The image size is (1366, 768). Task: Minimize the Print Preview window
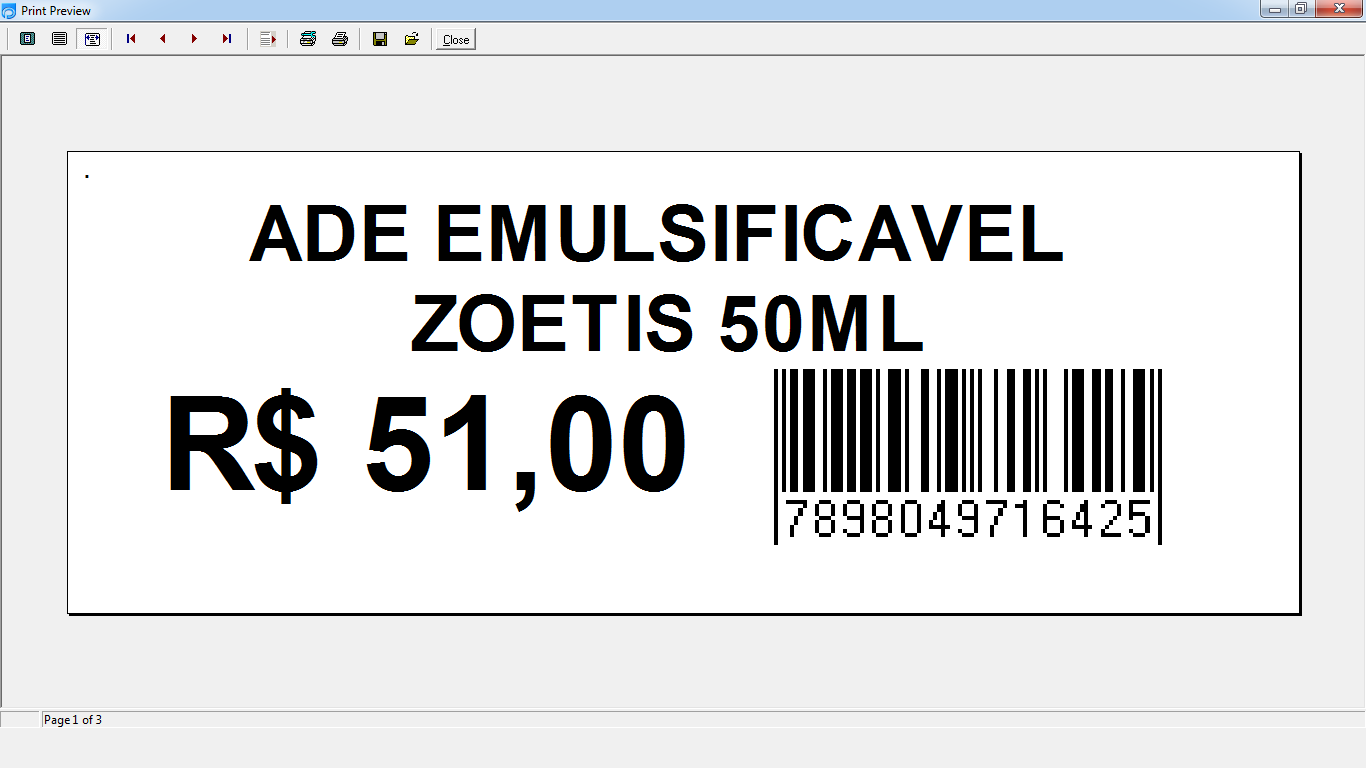1274,9
